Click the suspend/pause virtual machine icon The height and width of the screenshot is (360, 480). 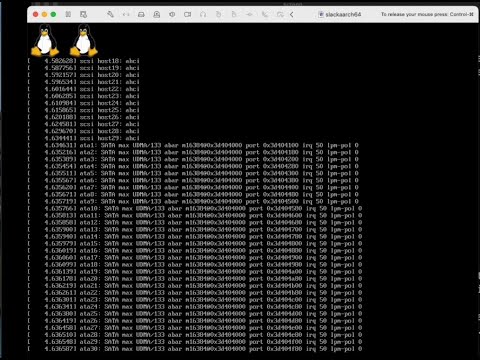point(68,14)
